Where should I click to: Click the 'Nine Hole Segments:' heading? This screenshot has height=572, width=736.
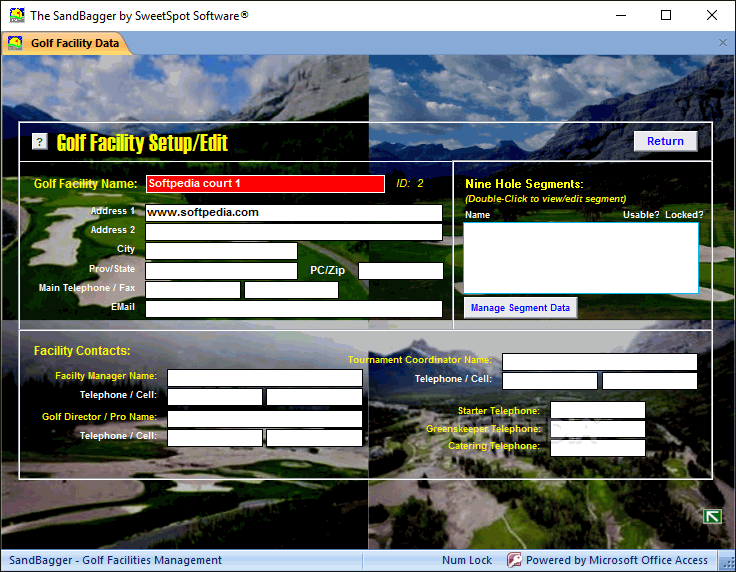[x=524, y=184]
